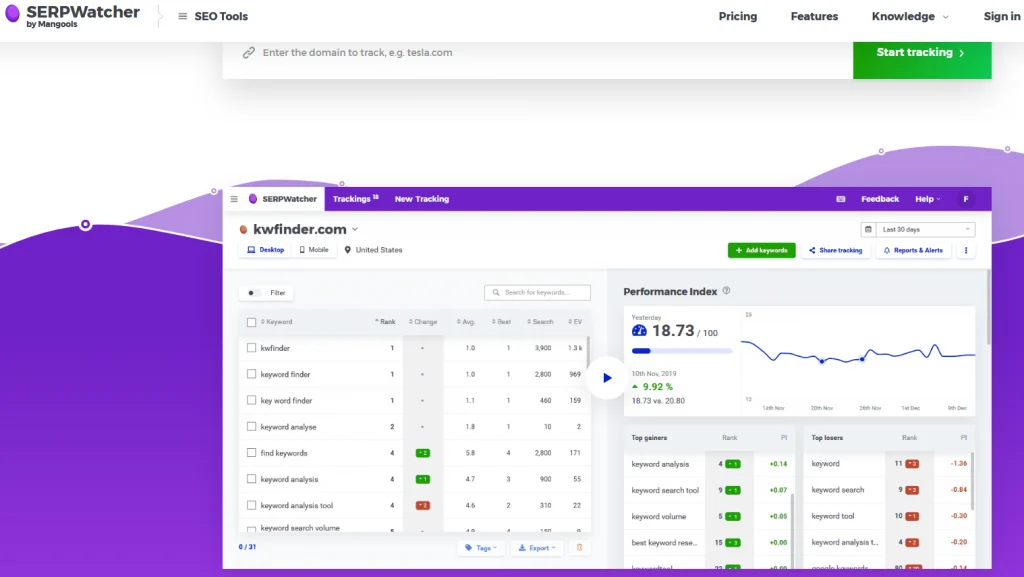Viewport: 1024px width, 577px height.
Task: Click the green Add keywords button
Action: (761, 250)
